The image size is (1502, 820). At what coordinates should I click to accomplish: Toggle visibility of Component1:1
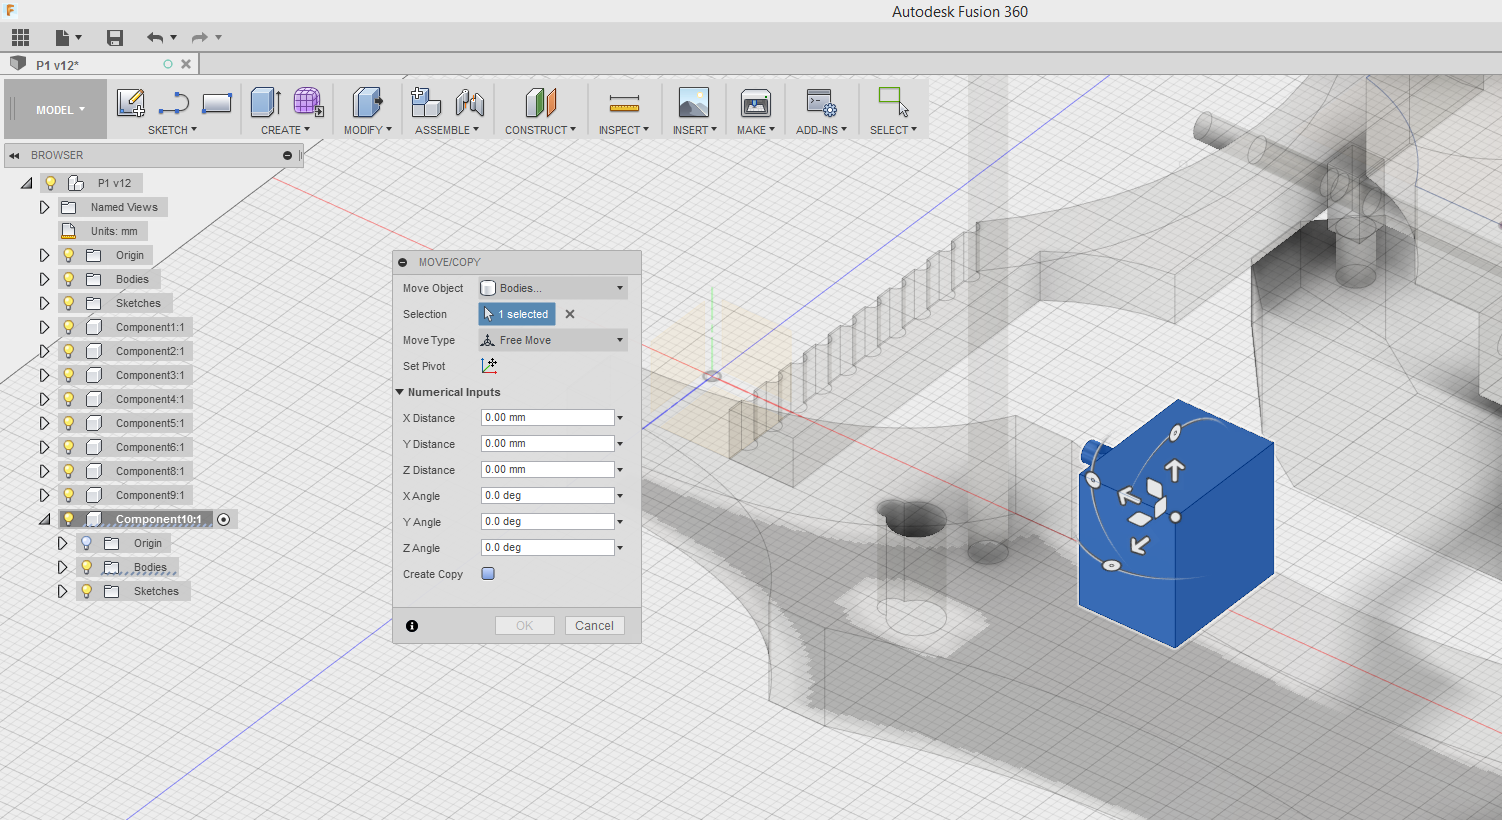point(69,327)
